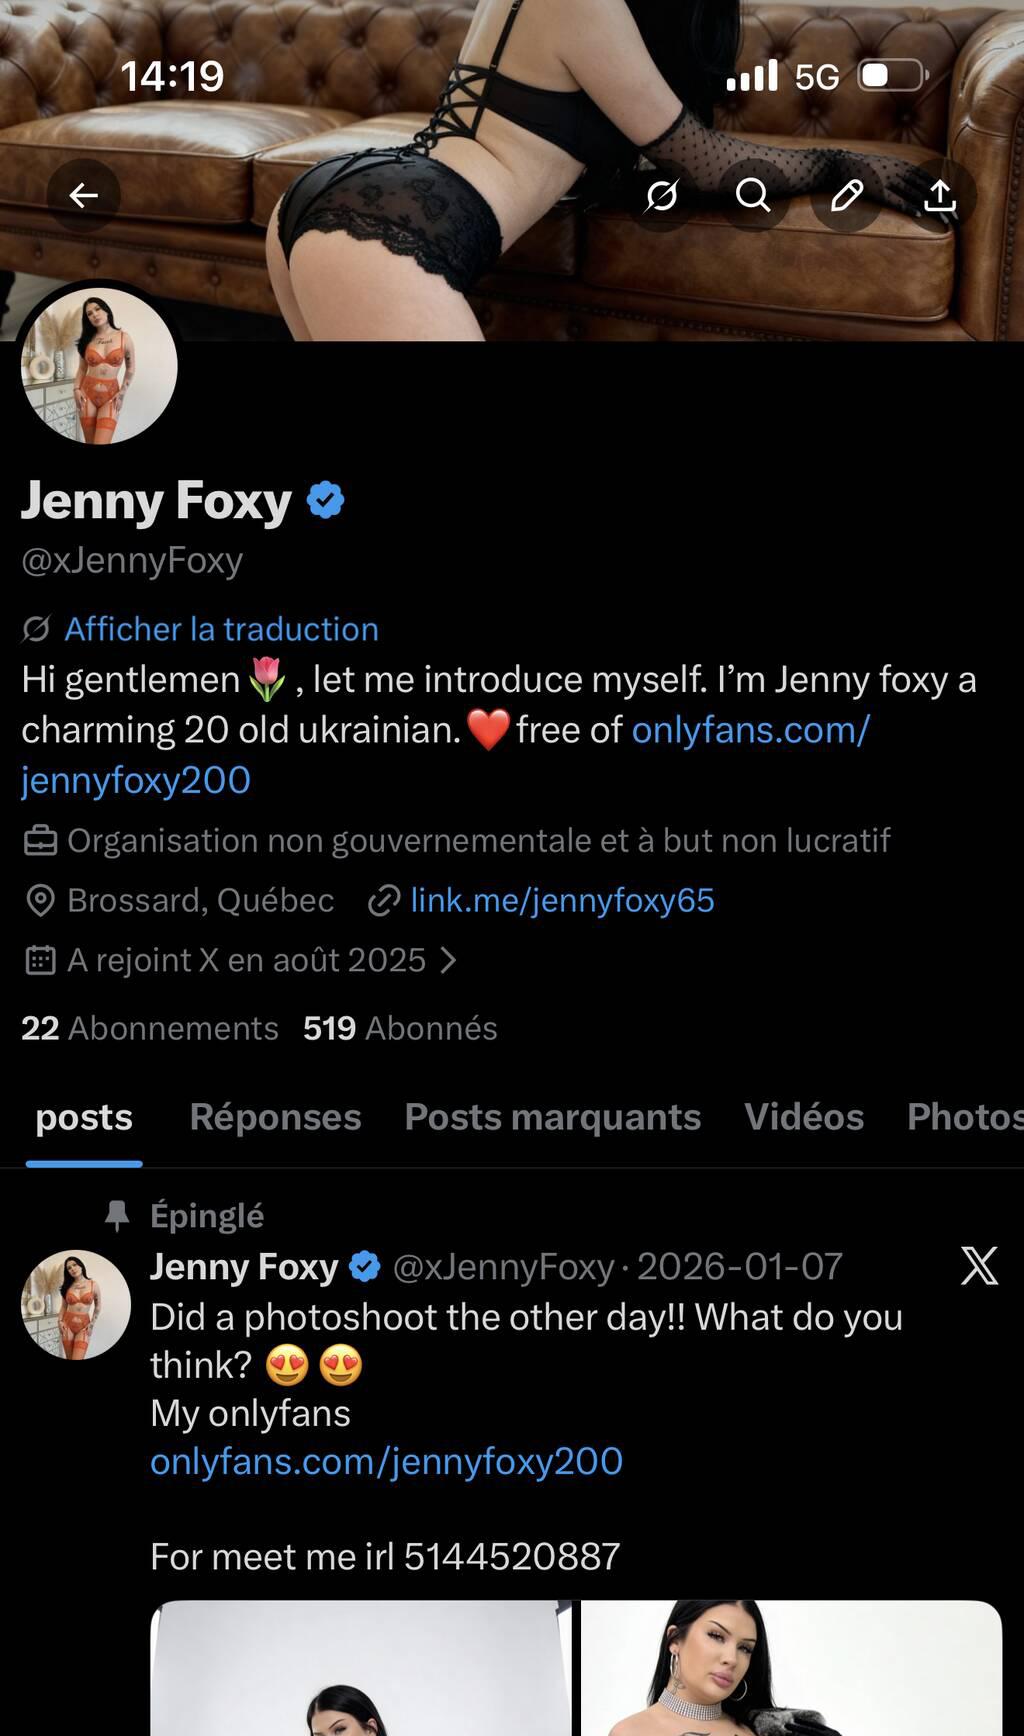Open profile search magnifier icon

tap(753, 195)
